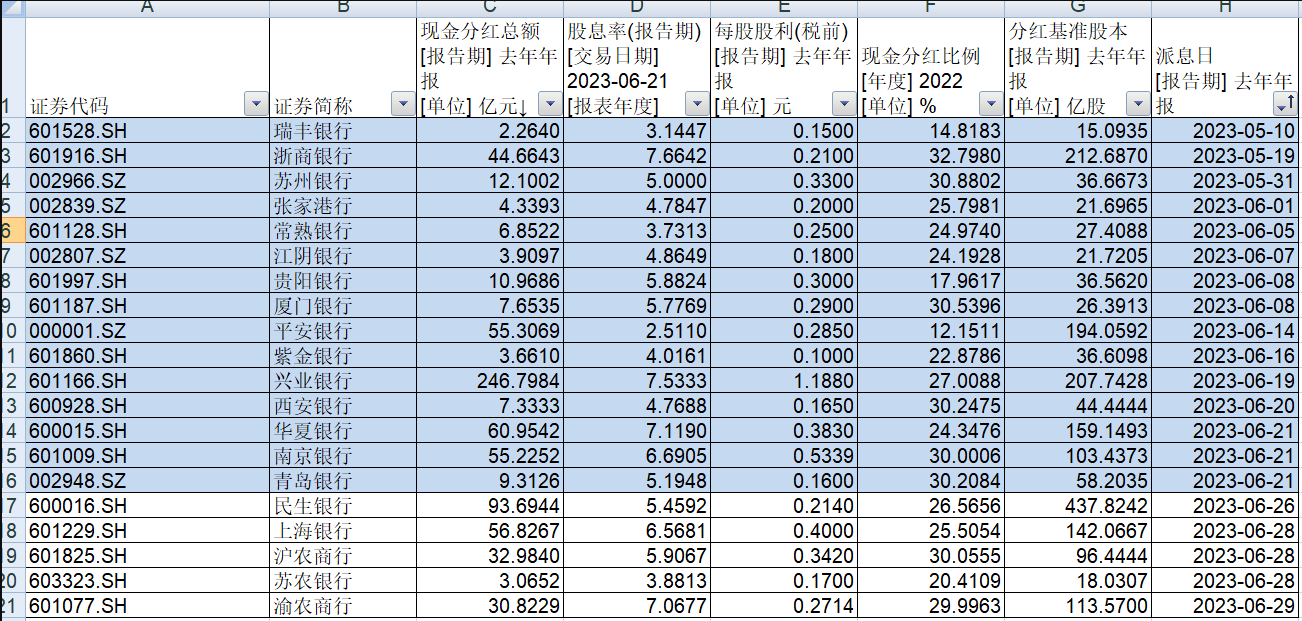Select the 贵阳银行 name cell
The height and width of the screenshot is (621, 1302).
343,280
